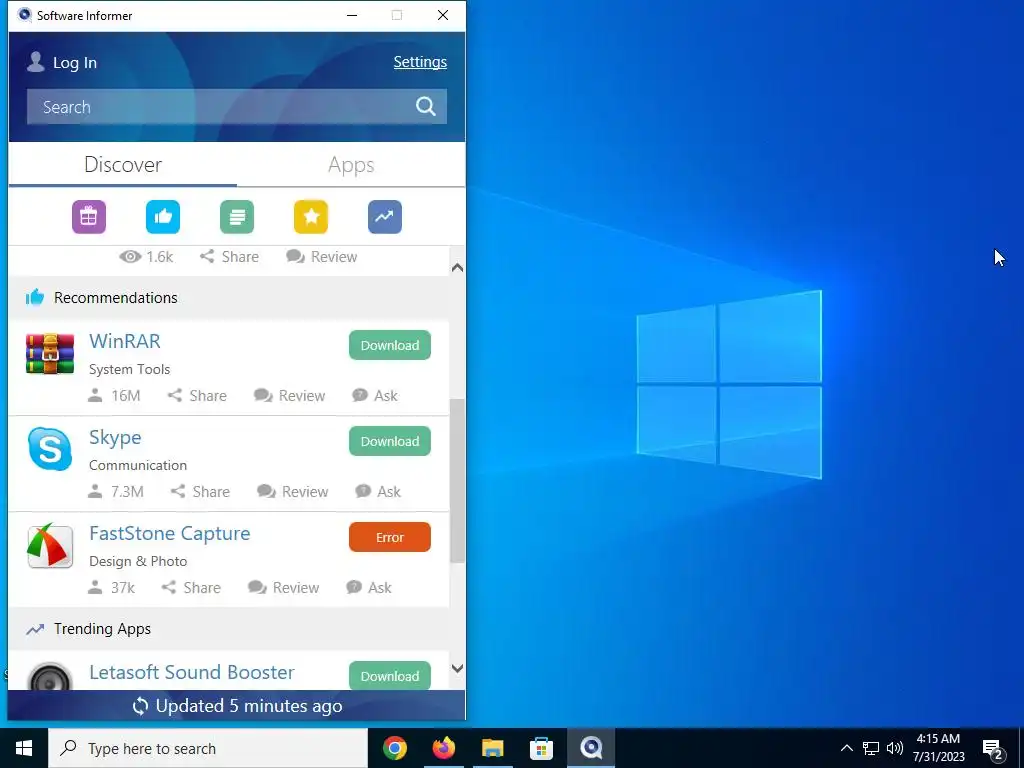Click the WinRAR app icon
1024x768 pixels.
50,353
